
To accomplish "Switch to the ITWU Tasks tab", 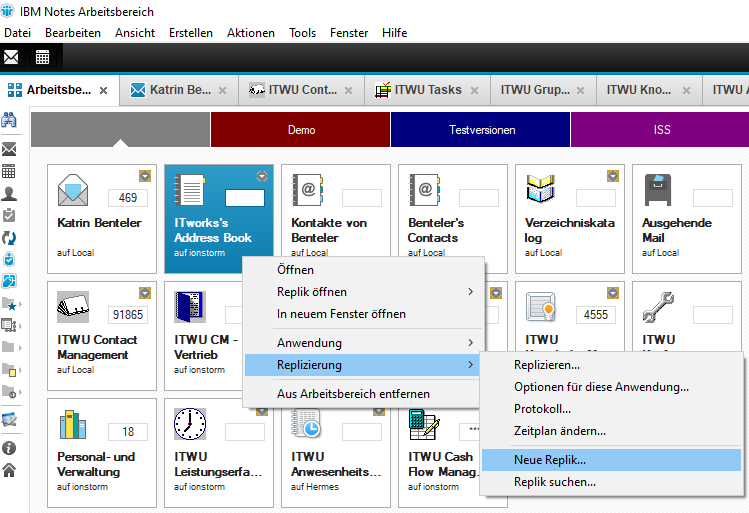I will (x=427, y=90).
